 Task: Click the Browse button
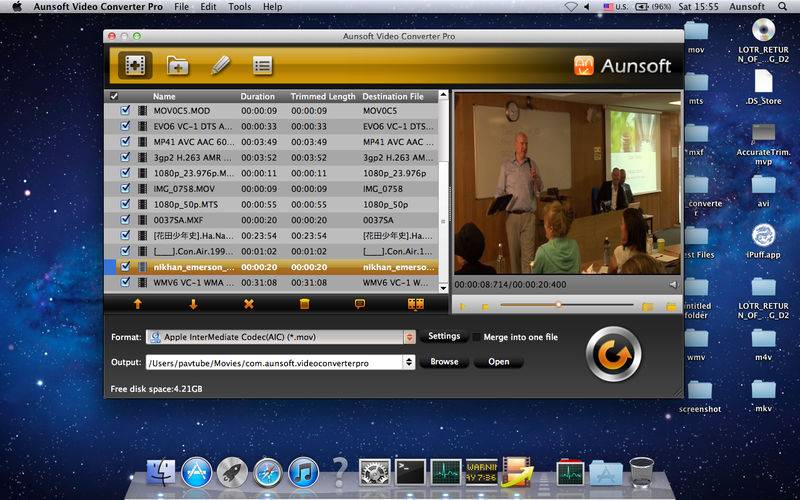(444, 362)
